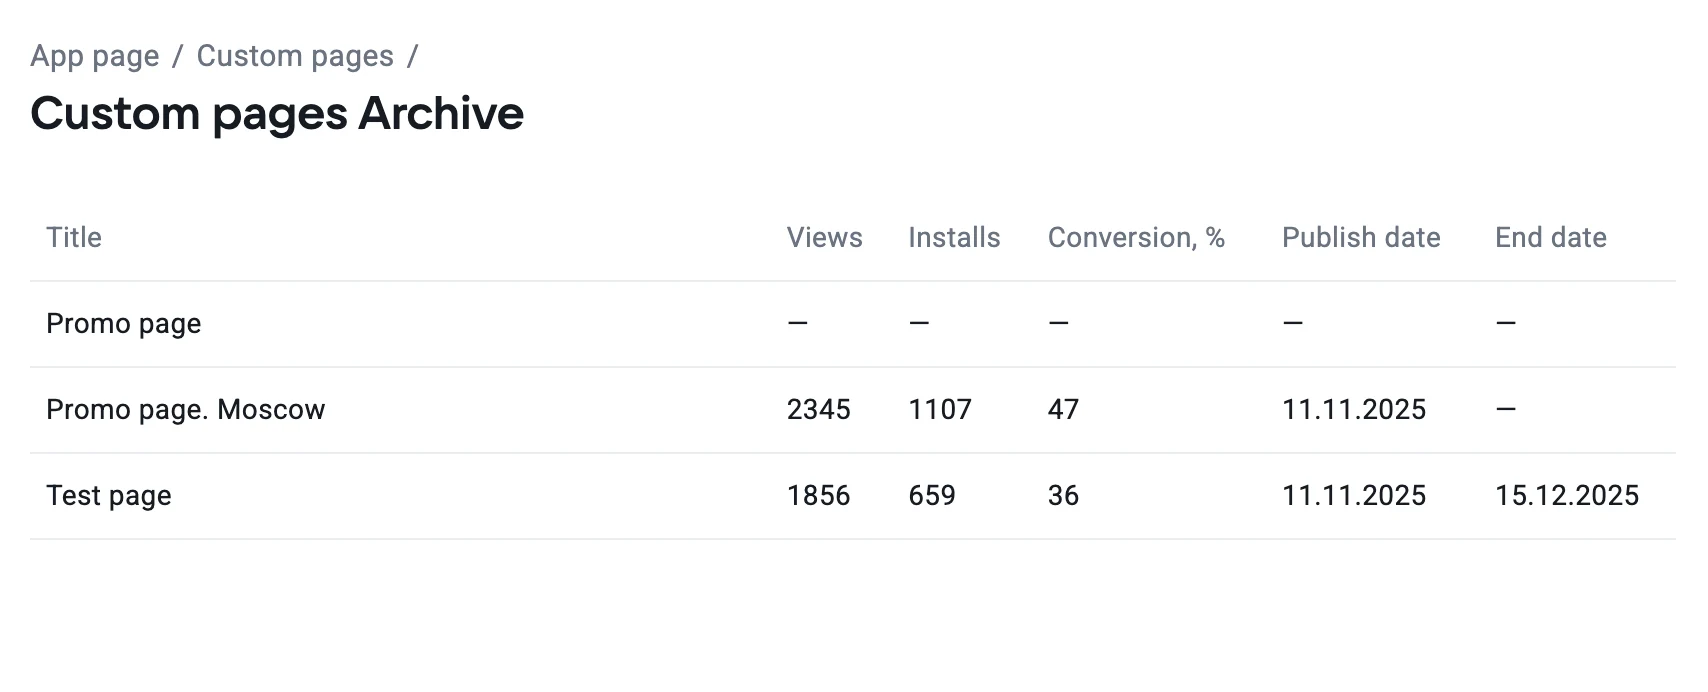Open the Promo page row

(x=124, y=323)
